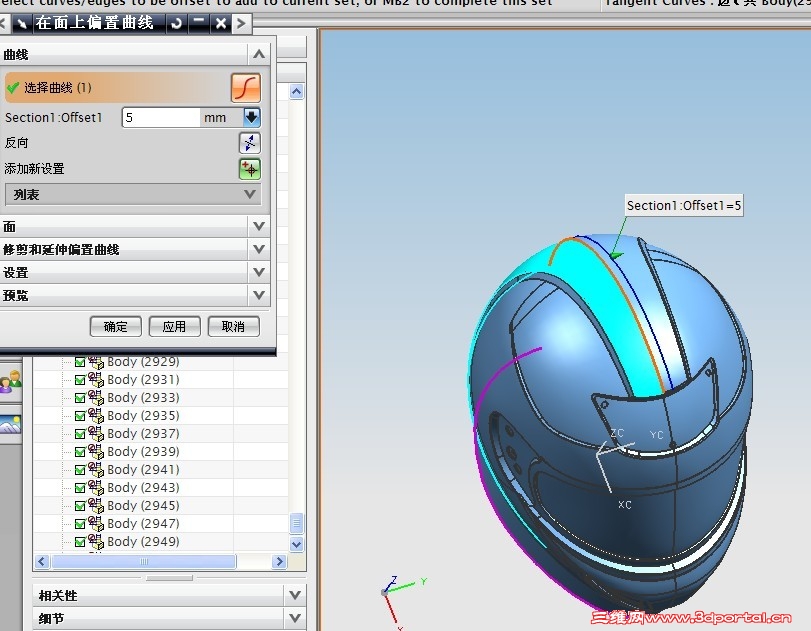This screenshot has width=811, height=631.
Task: Expand the 面 section
Action: [x=259, y=226]
